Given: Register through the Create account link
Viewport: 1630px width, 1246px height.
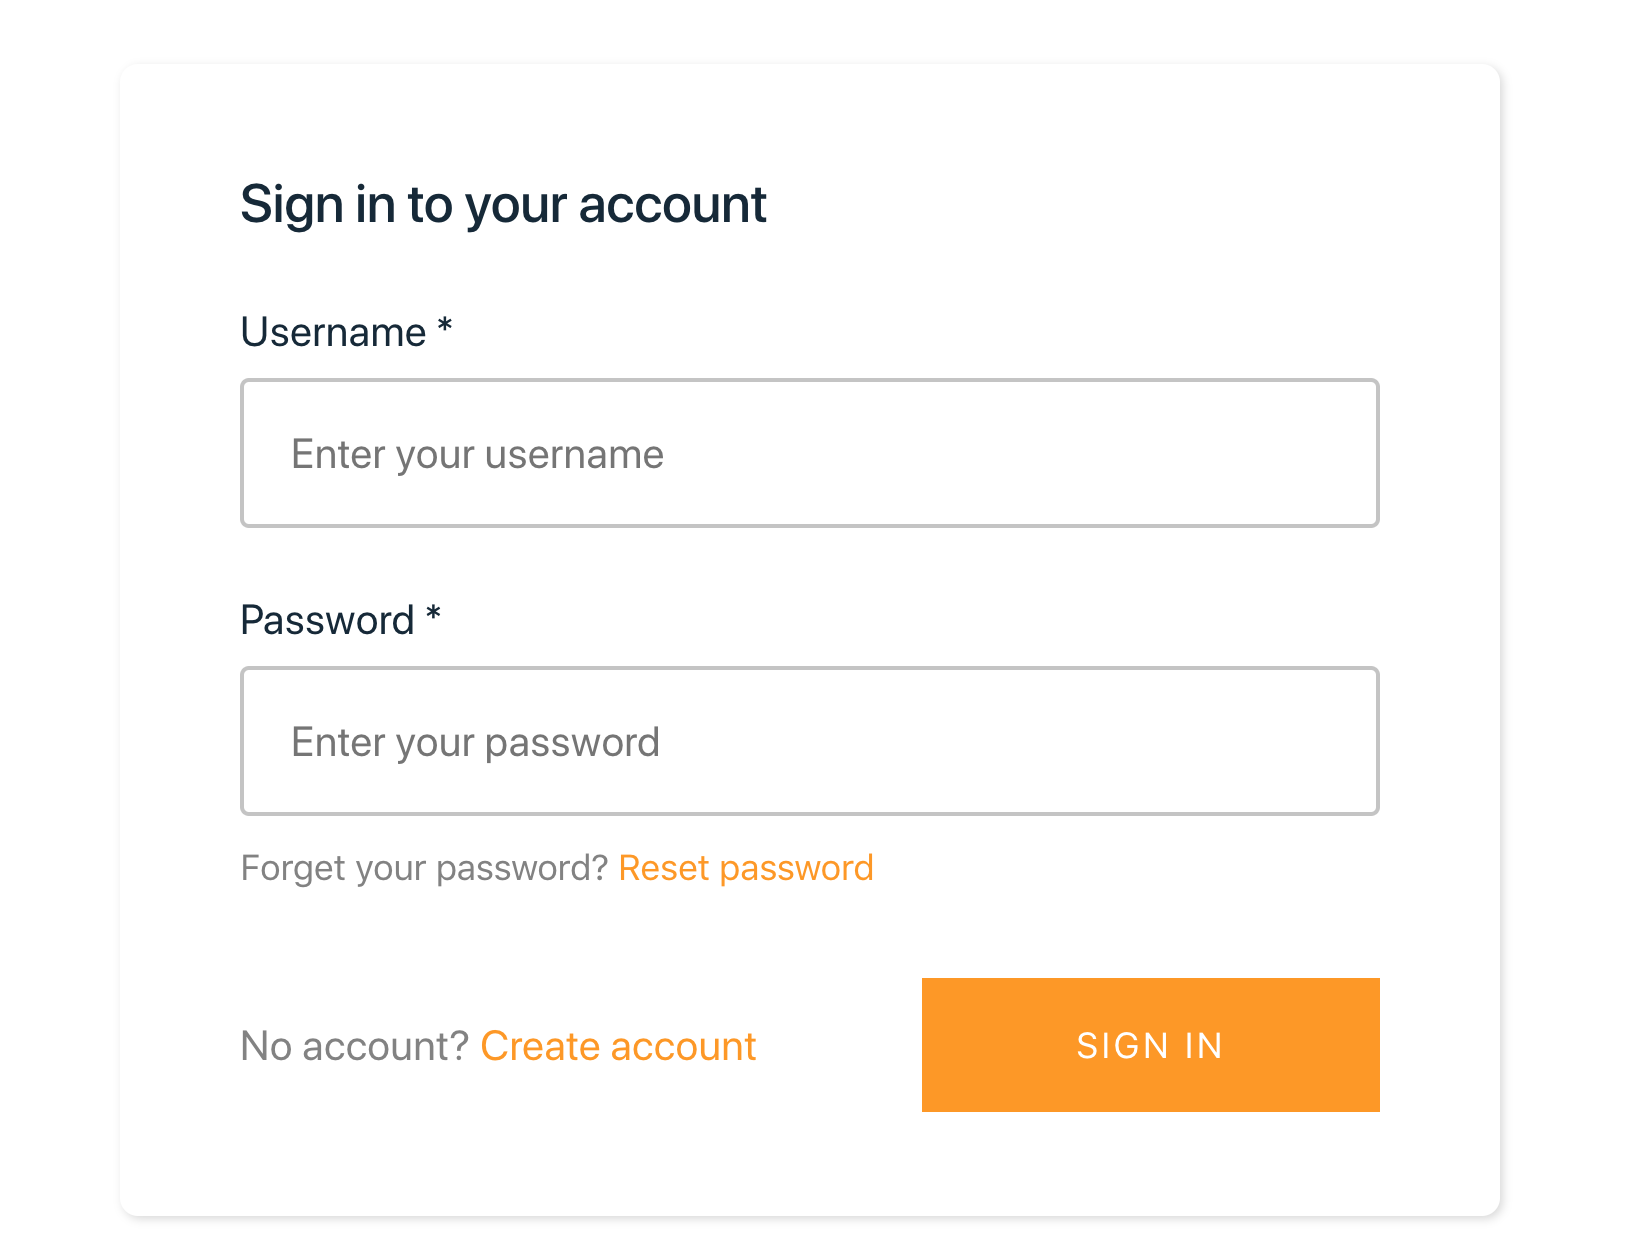Looking at the screenshot, I should click(618, 1046).
